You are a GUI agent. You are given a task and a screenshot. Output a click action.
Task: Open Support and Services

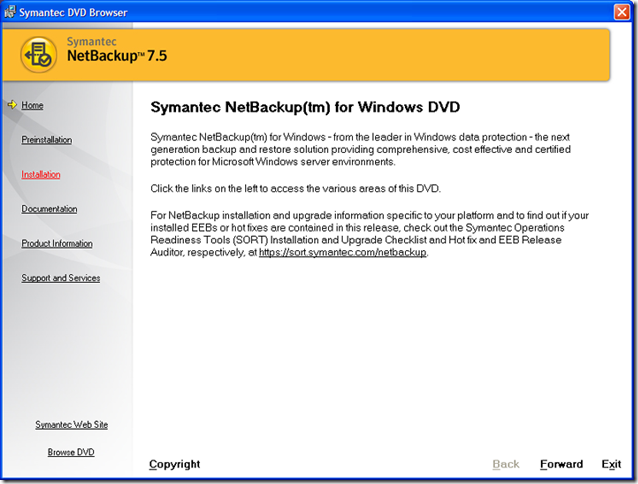pos(61,278)
